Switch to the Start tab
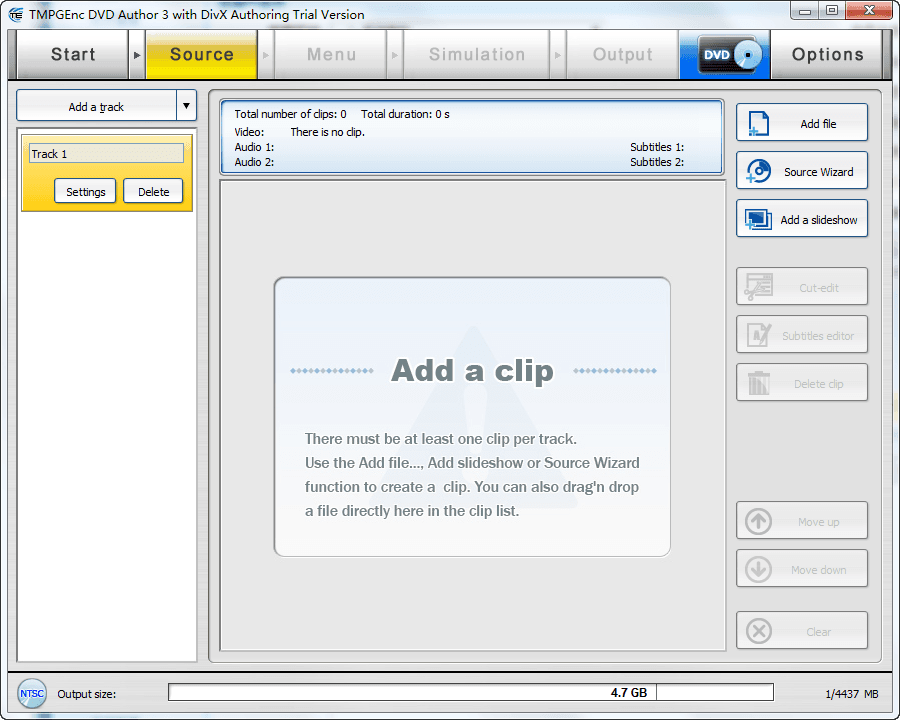 point(72,55)
